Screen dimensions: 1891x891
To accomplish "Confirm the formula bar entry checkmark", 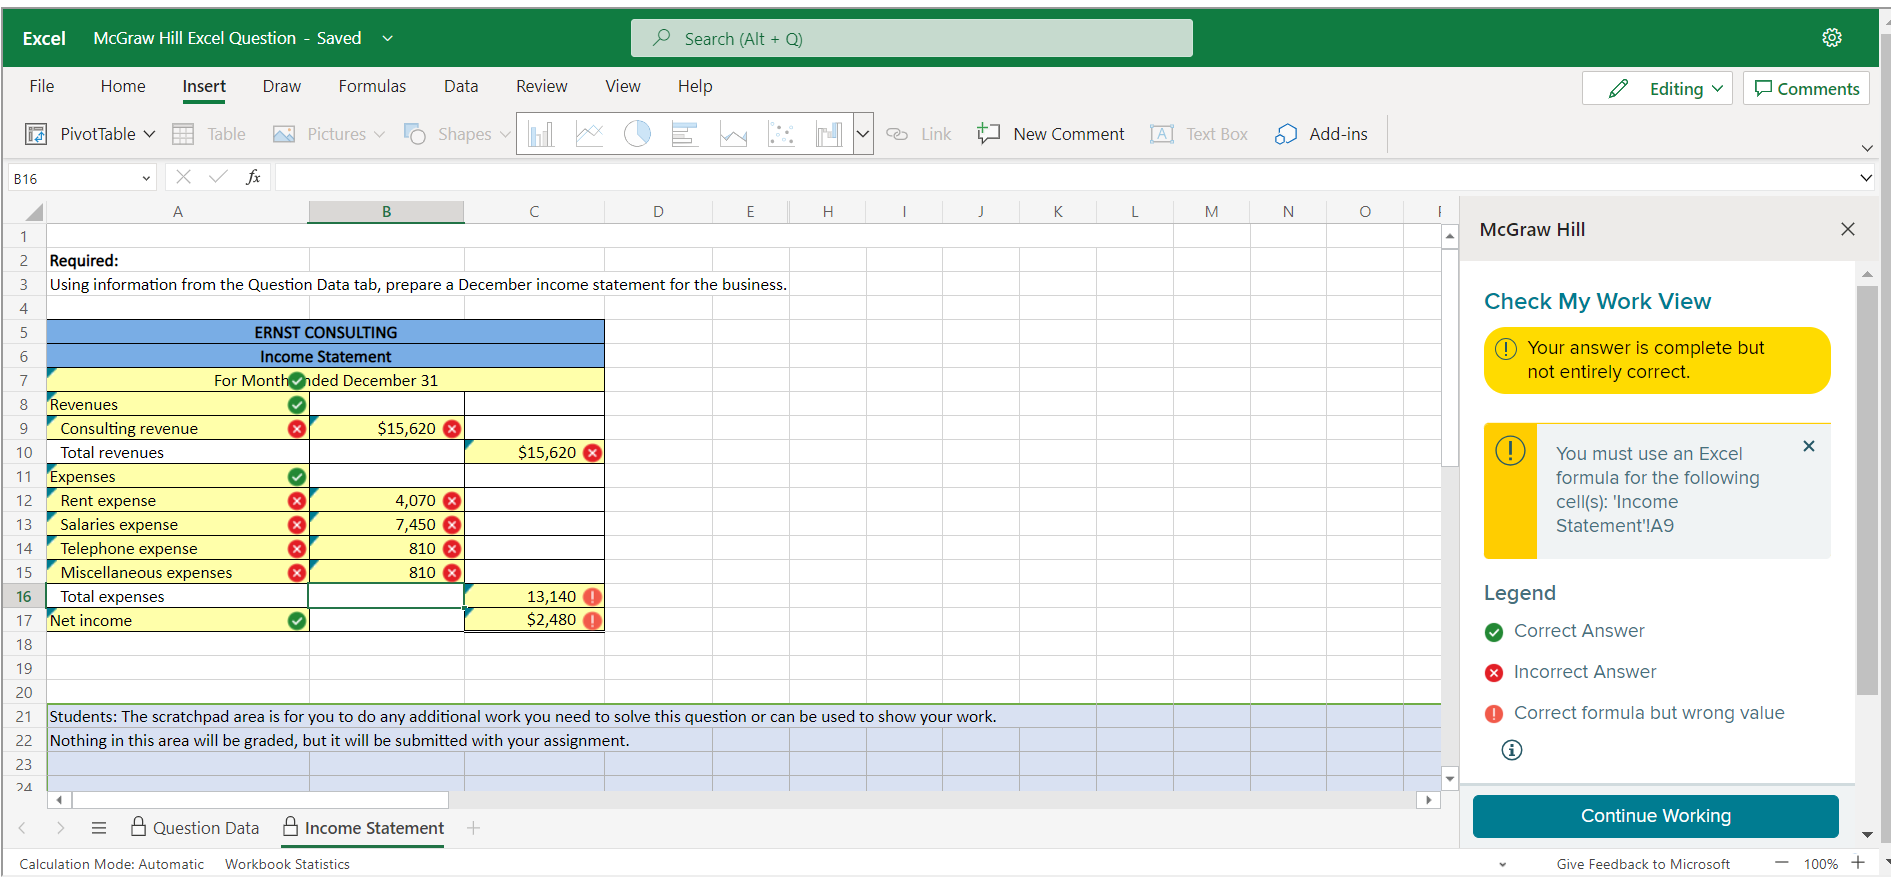I will pyautogui.click(x=218, y=177).
